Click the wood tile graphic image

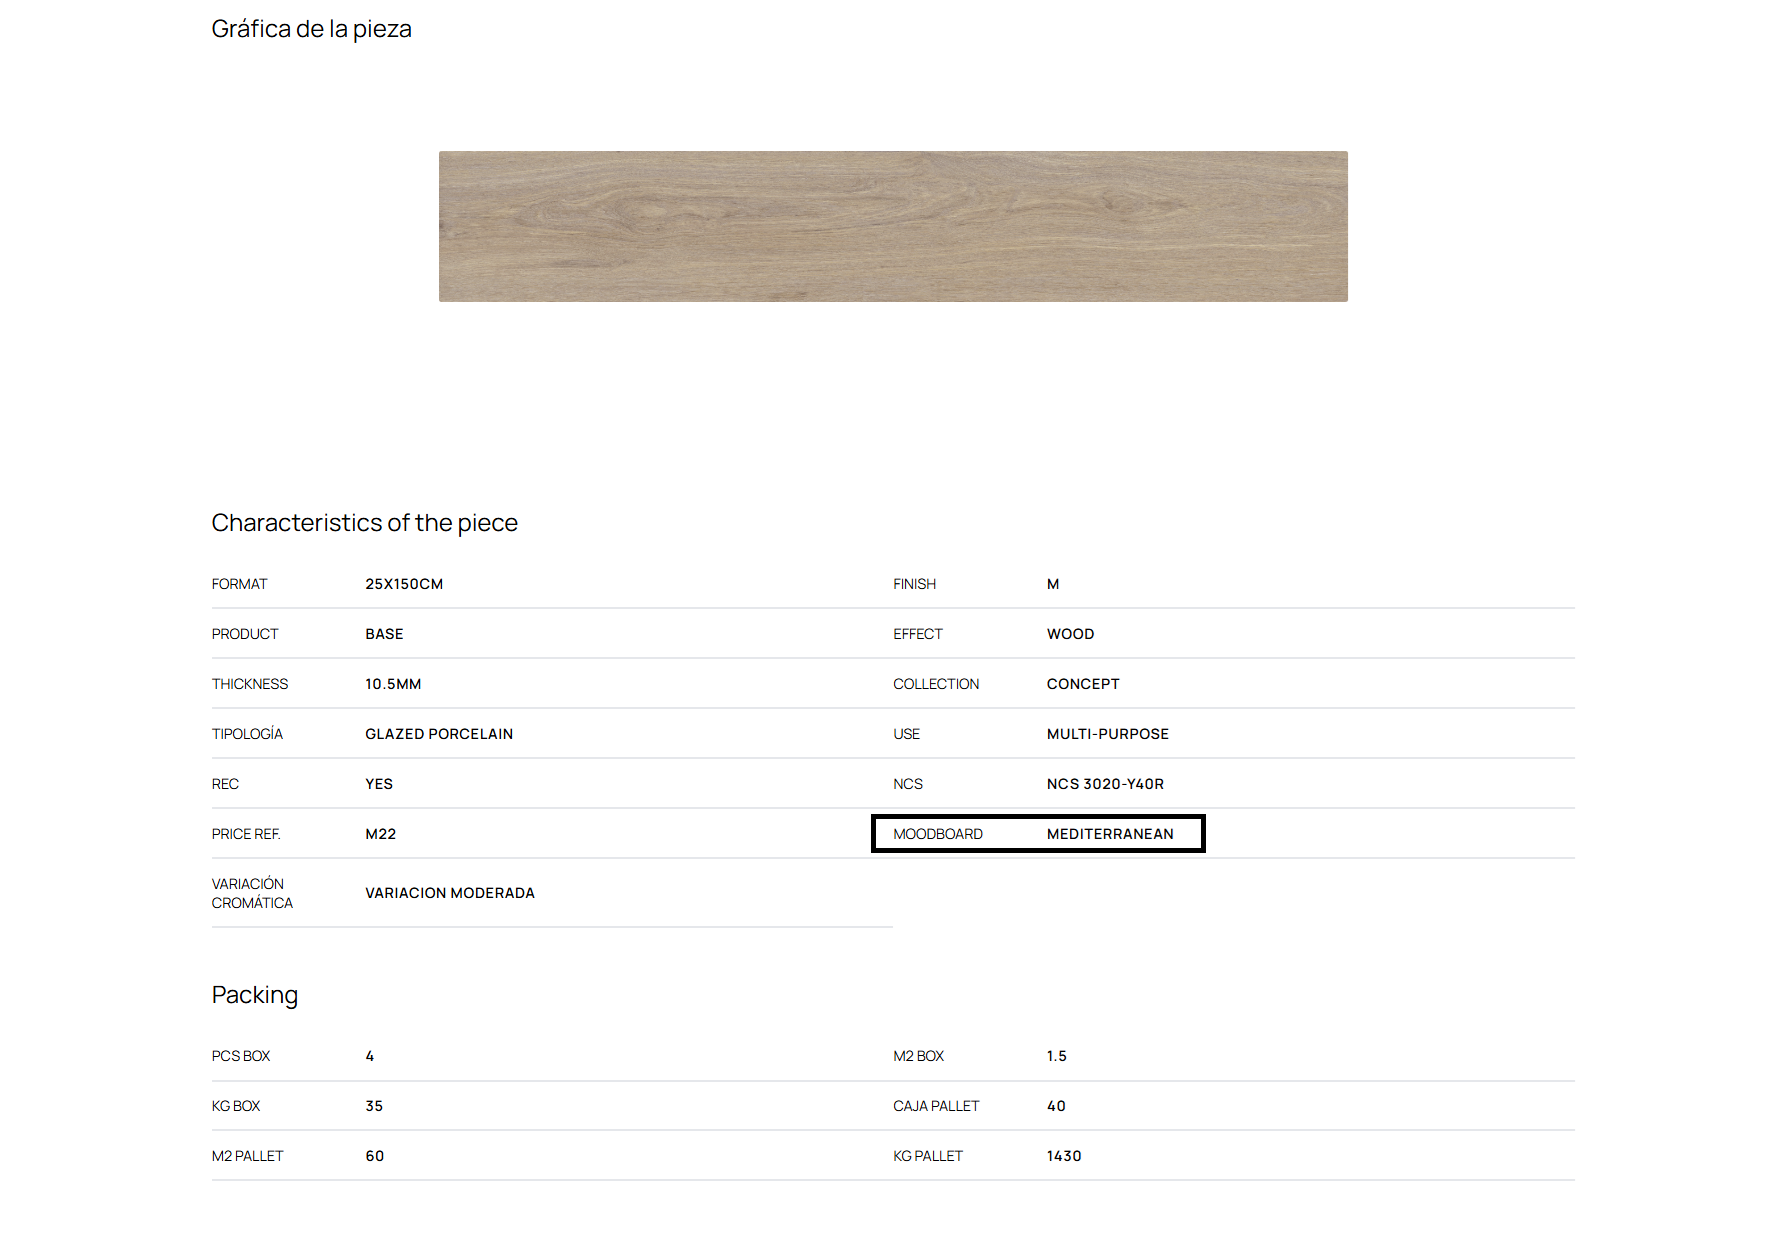(x=893, y=226)
